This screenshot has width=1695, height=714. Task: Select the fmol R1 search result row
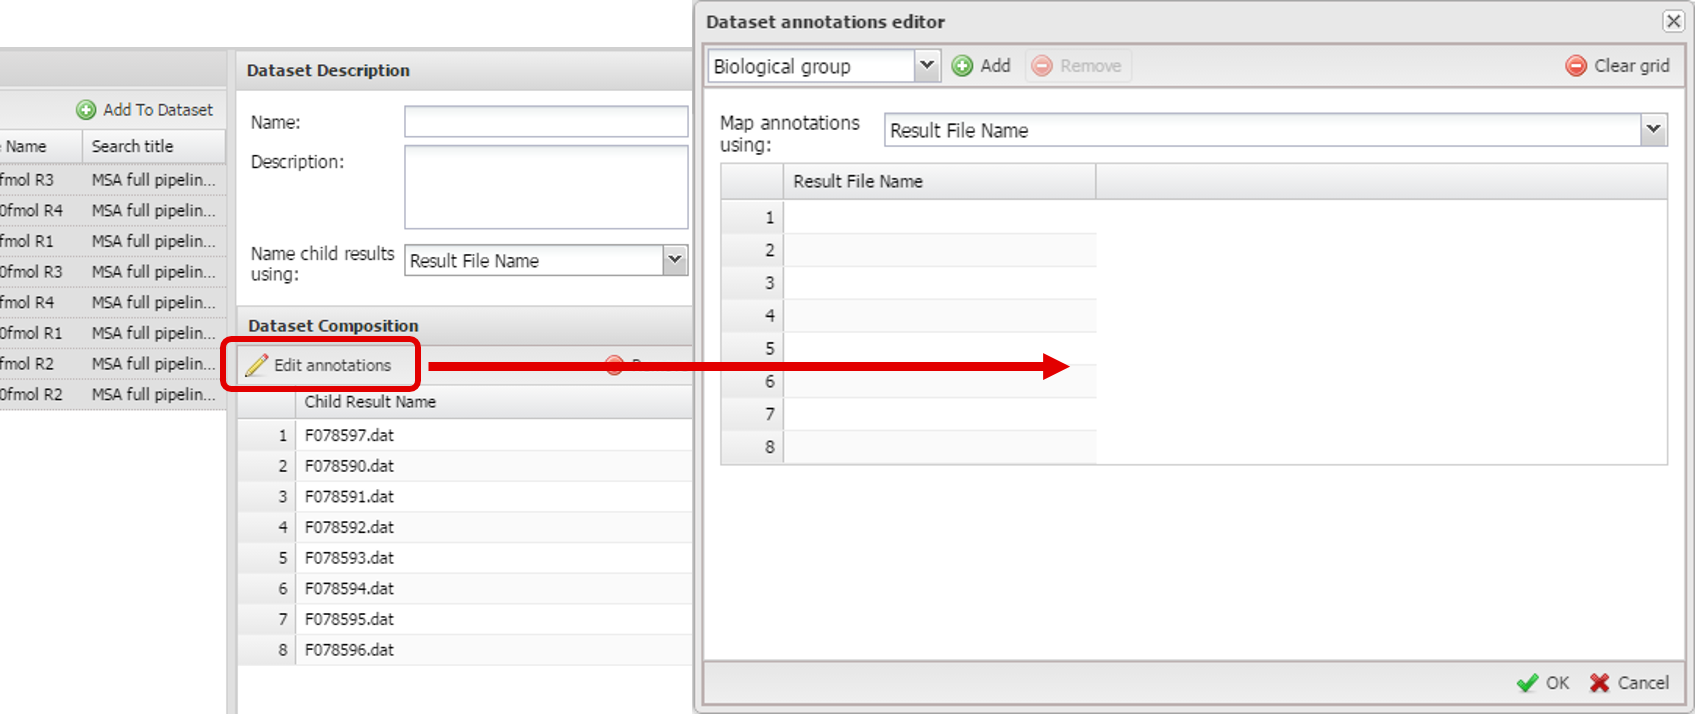[113, 241]
